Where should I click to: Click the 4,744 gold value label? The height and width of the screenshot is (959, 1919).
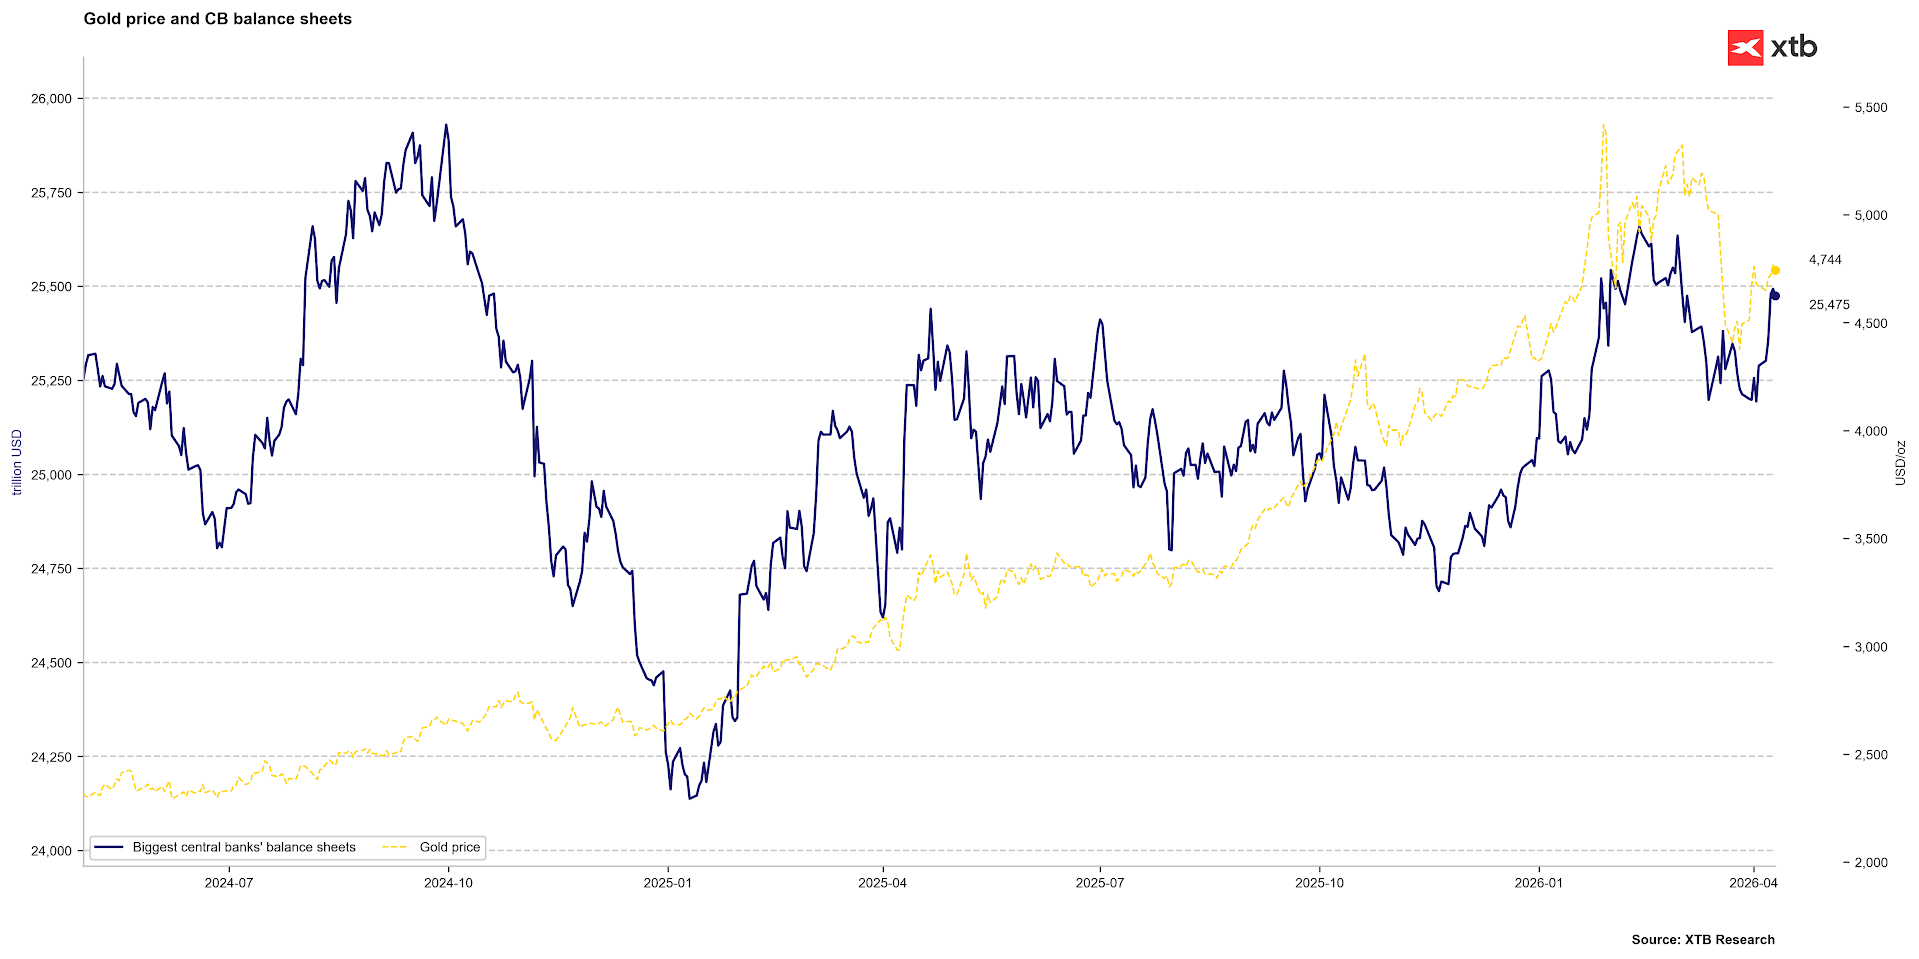tap(1825, 260)
